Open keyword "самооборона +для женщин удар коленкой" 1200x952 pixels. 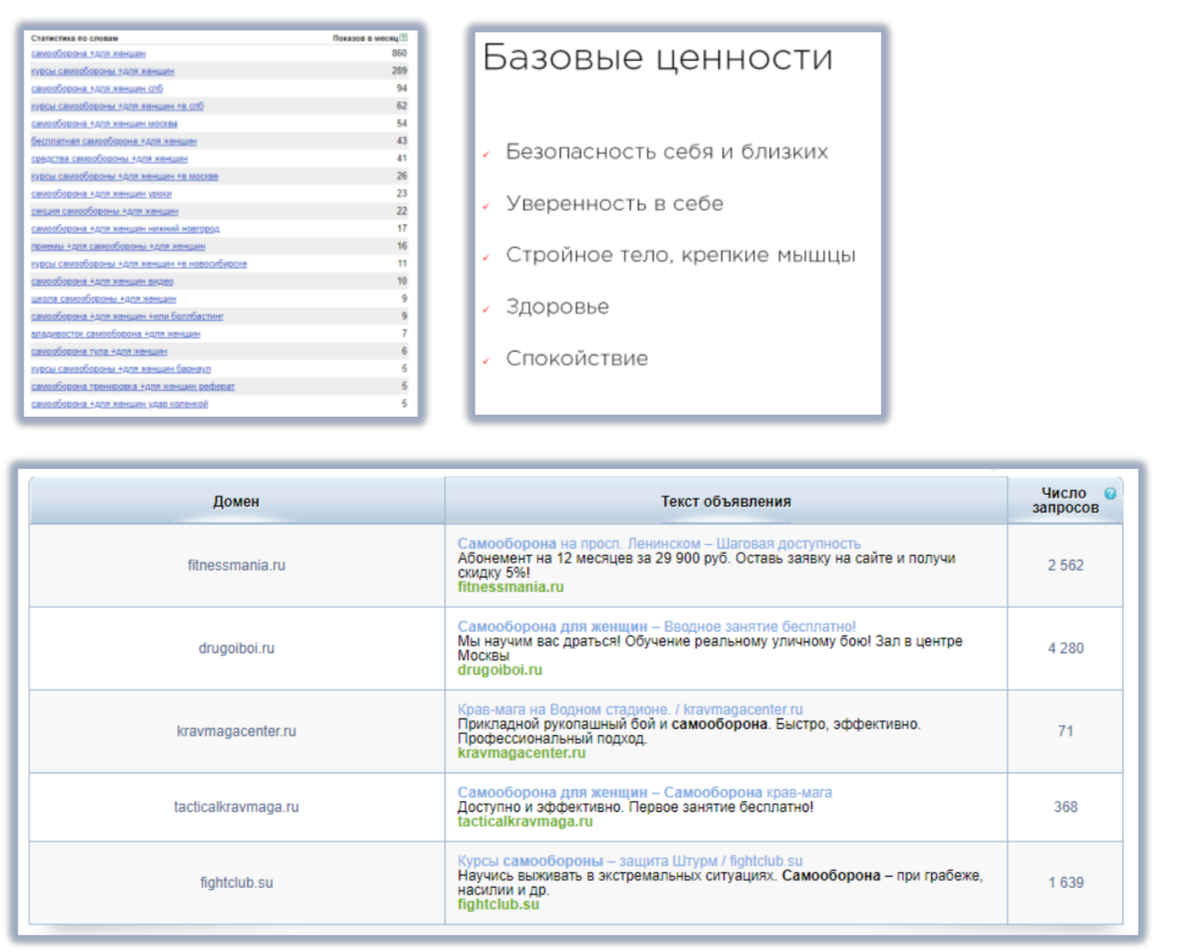click(120, 404)
